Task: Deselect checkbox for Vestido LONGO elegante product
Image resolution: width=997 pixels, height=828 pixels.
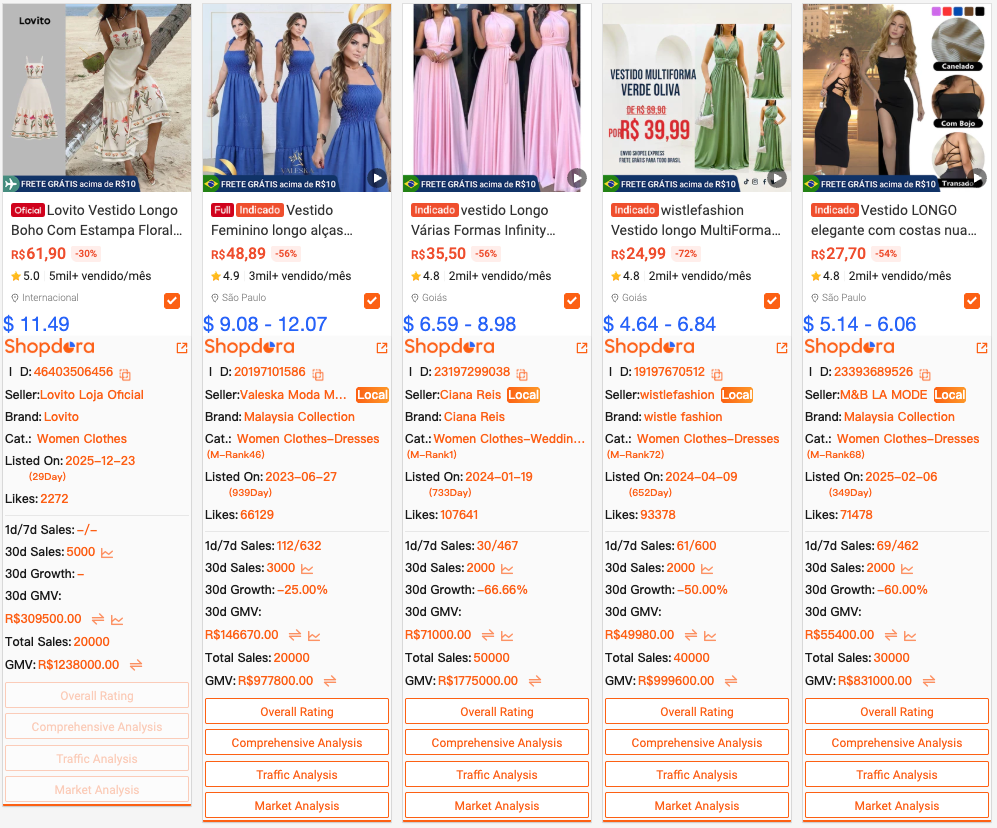Action: pyautogui.click(x=972, y=301)
